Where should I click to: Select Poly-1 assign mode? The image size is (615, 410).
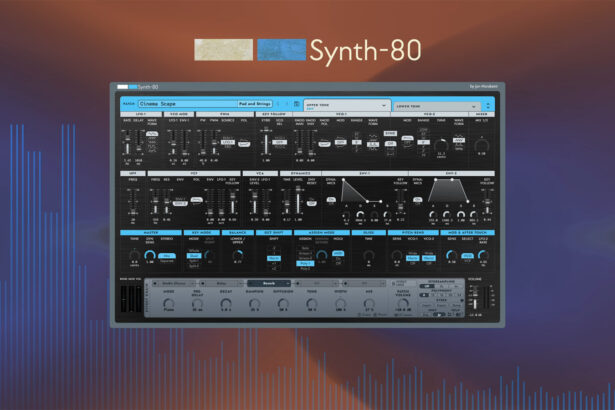click(305, 264)
